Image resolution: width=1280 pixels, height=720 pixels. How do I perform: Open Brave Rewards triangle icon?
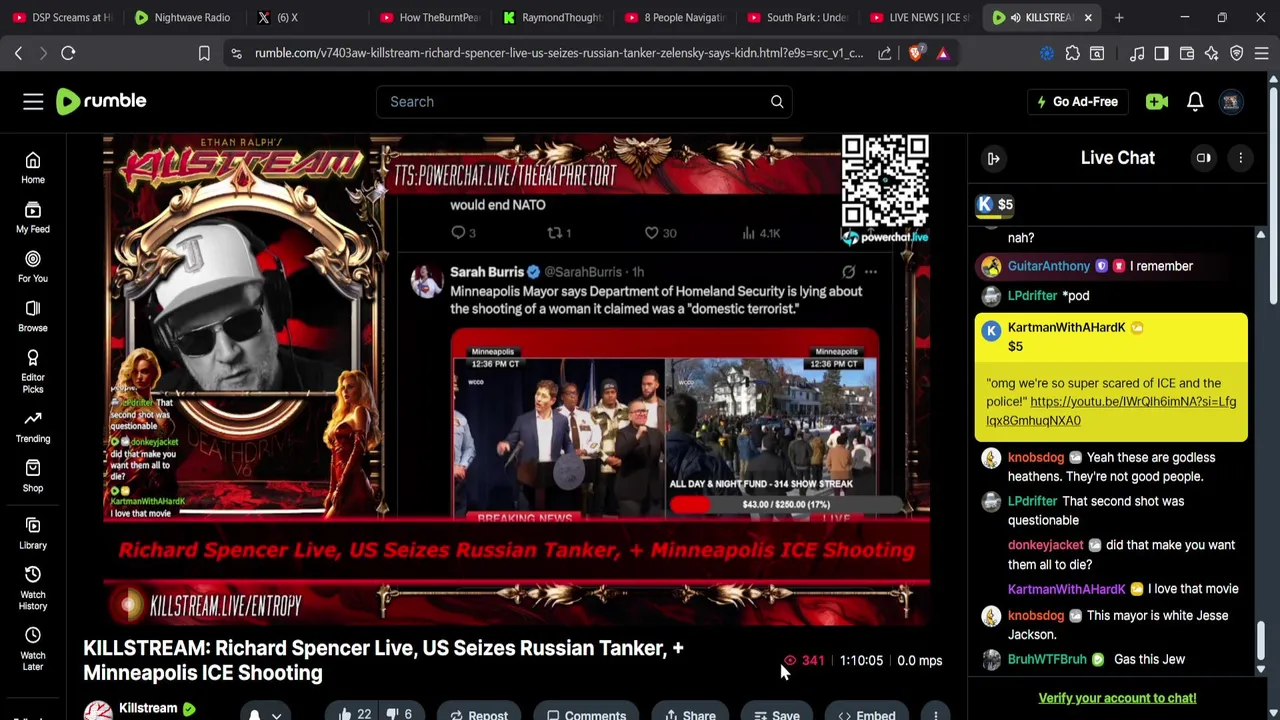click(942, 53)
